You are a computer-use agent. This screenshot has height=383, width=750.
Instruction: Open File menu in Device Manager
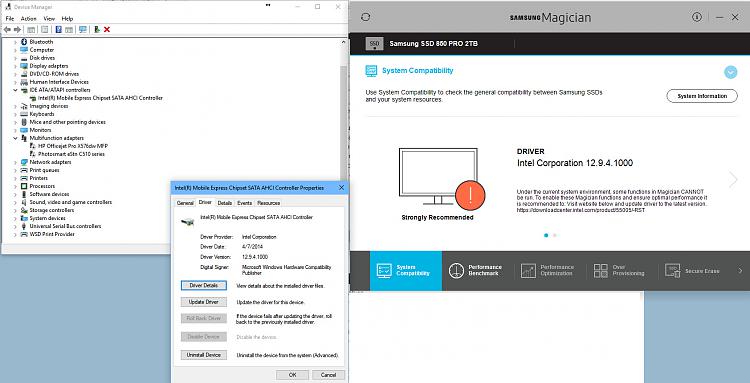(x=10, y=19)
